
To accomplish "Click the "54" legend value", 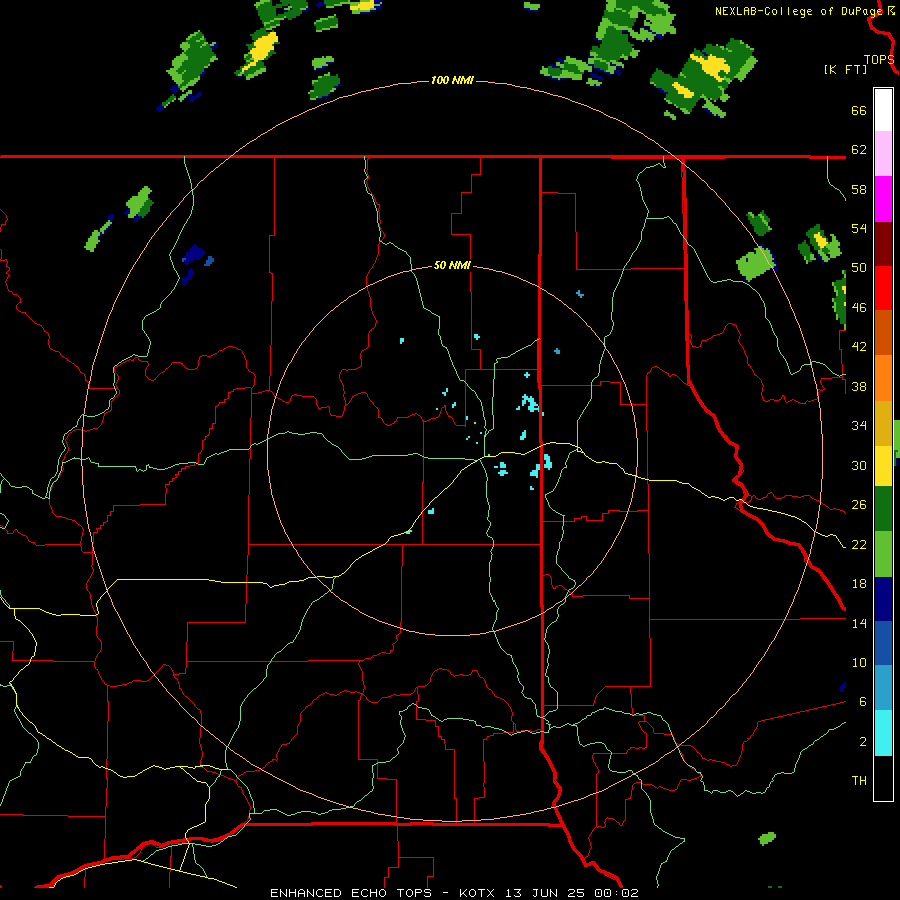I will coord(859,228).
